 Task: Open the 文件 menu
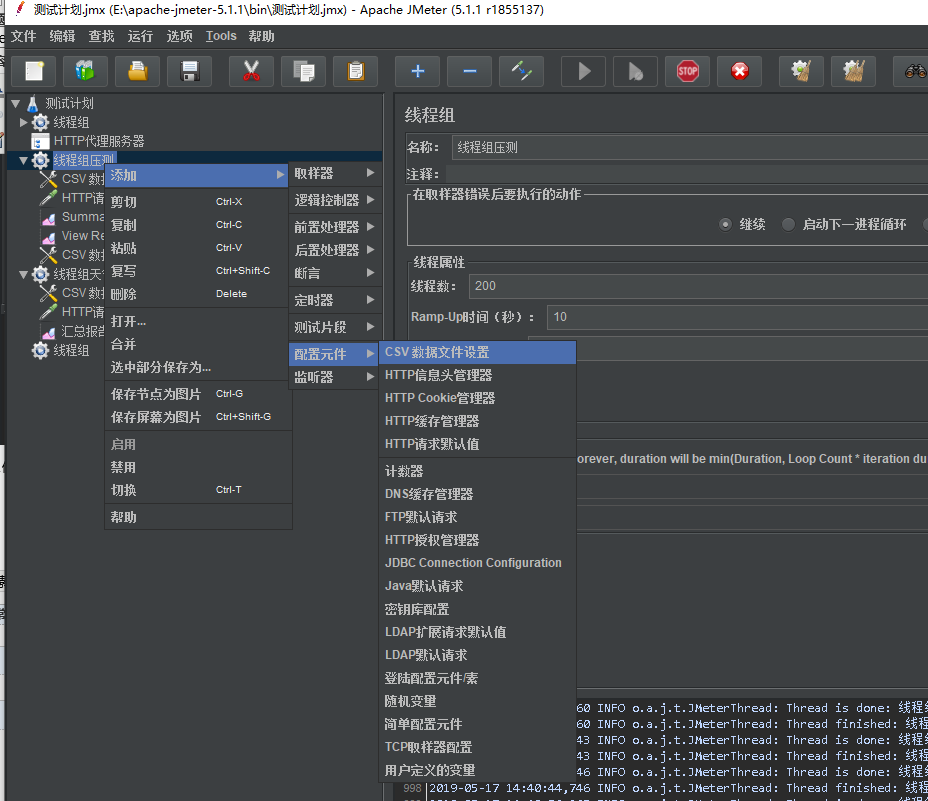(x=24, y=36)
